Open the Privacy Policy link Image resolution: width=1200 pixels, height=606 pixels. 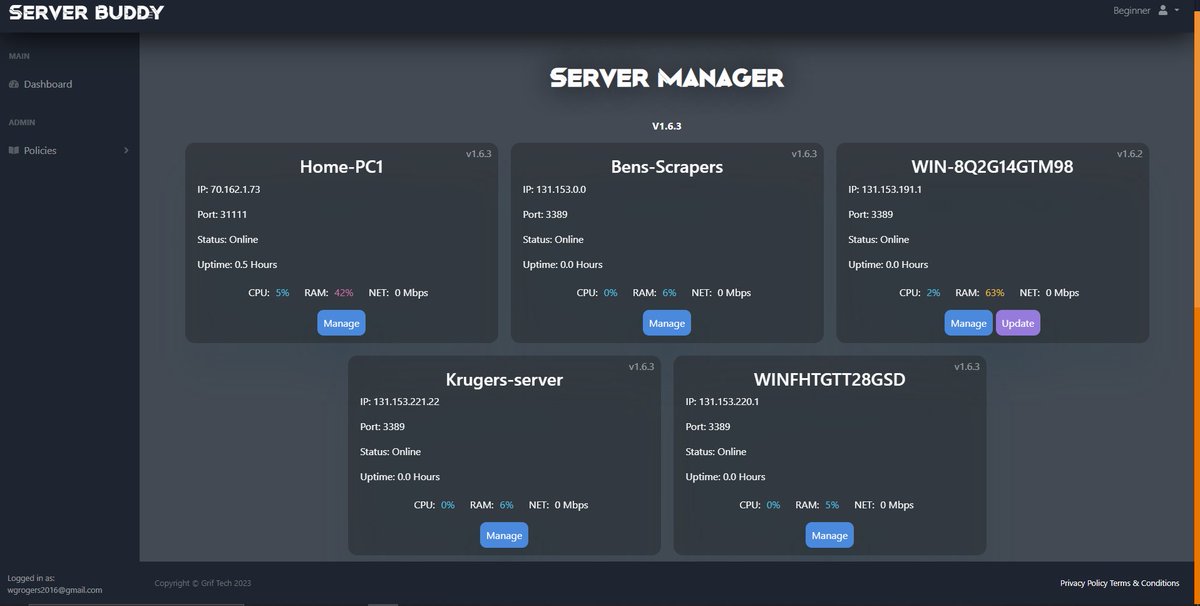point(1084,583)
